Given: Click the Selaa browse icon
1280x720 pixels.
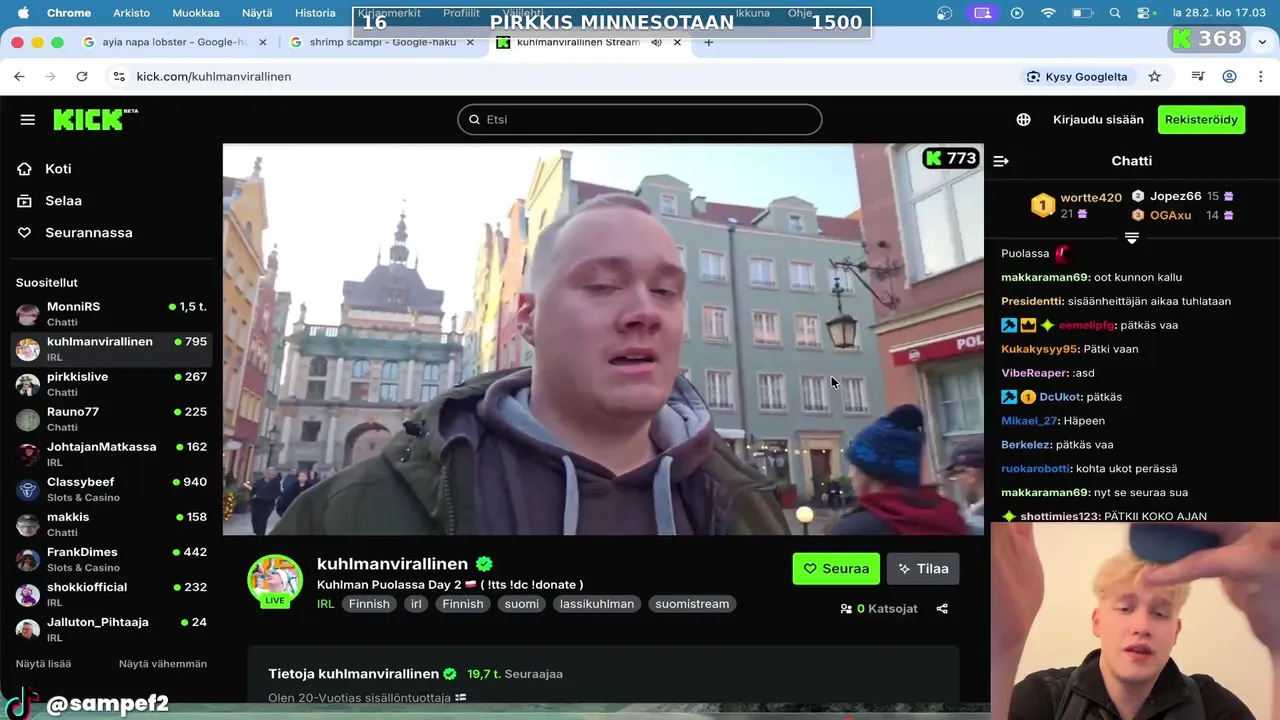Looking at the screenshot, I should pyautogui.click(x=25, y=201).
